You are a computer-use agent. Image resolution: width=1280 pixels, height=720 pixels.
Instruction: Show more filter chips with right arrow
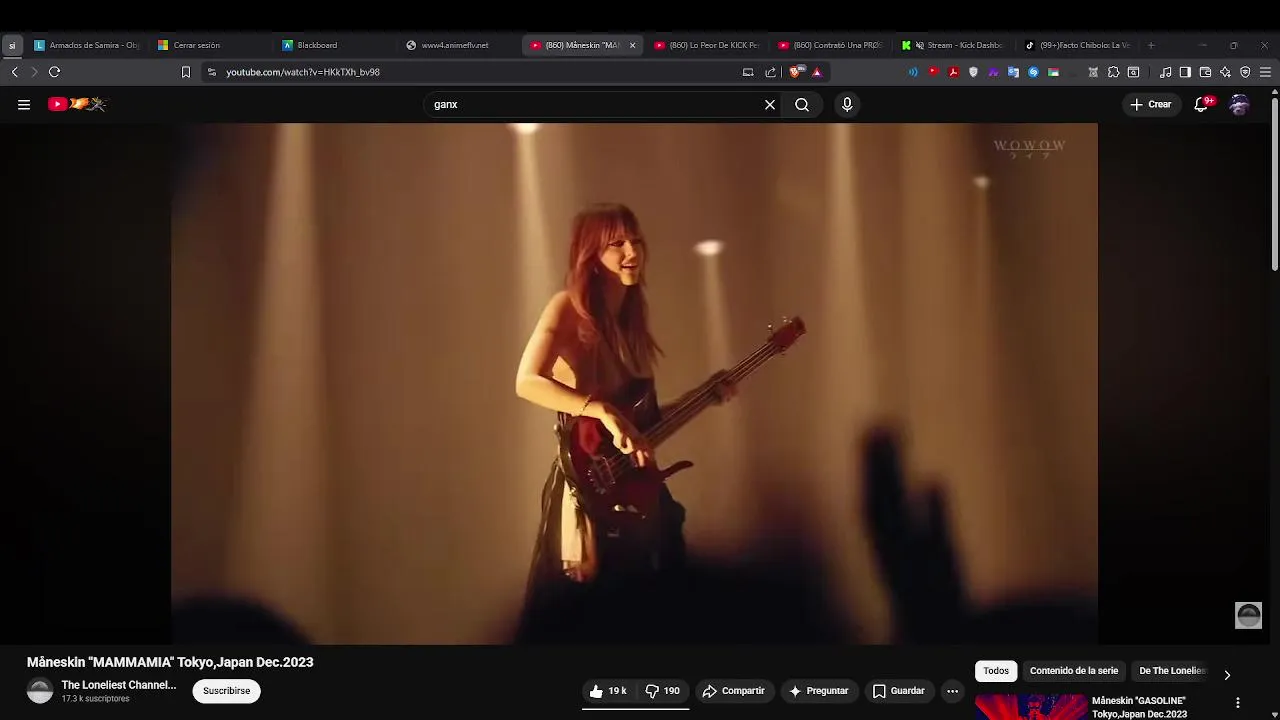coord(1227,675)
